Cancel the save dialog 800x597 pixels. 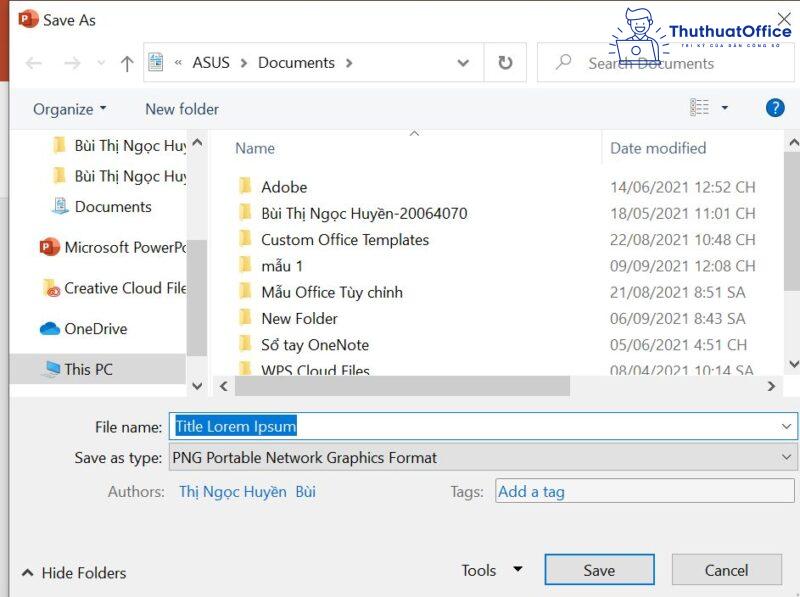pos(727,569)
